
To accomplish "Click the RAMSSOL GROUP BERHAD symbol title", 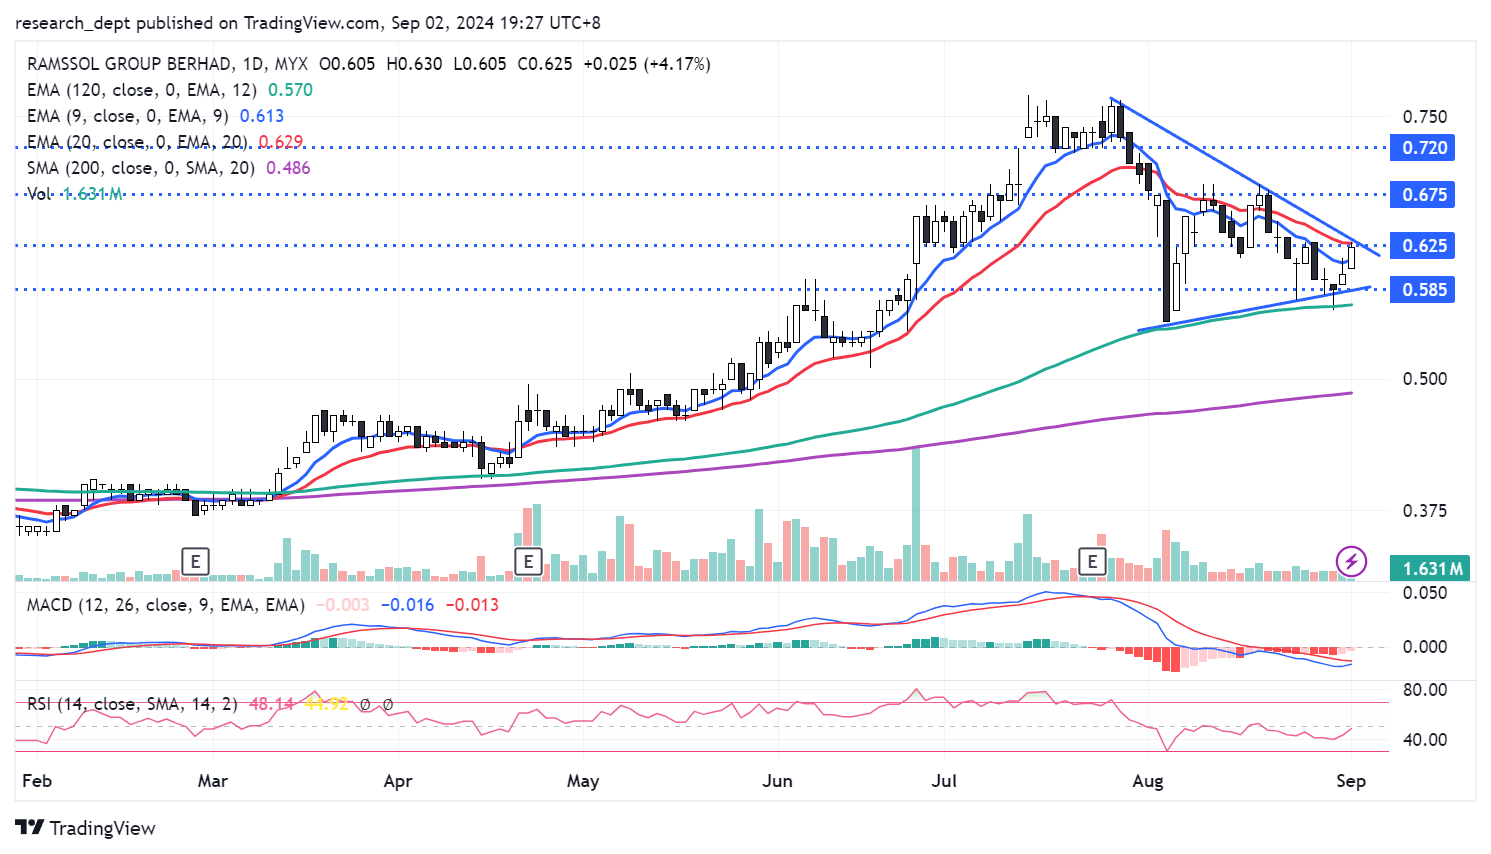I will tap(130, 64).
